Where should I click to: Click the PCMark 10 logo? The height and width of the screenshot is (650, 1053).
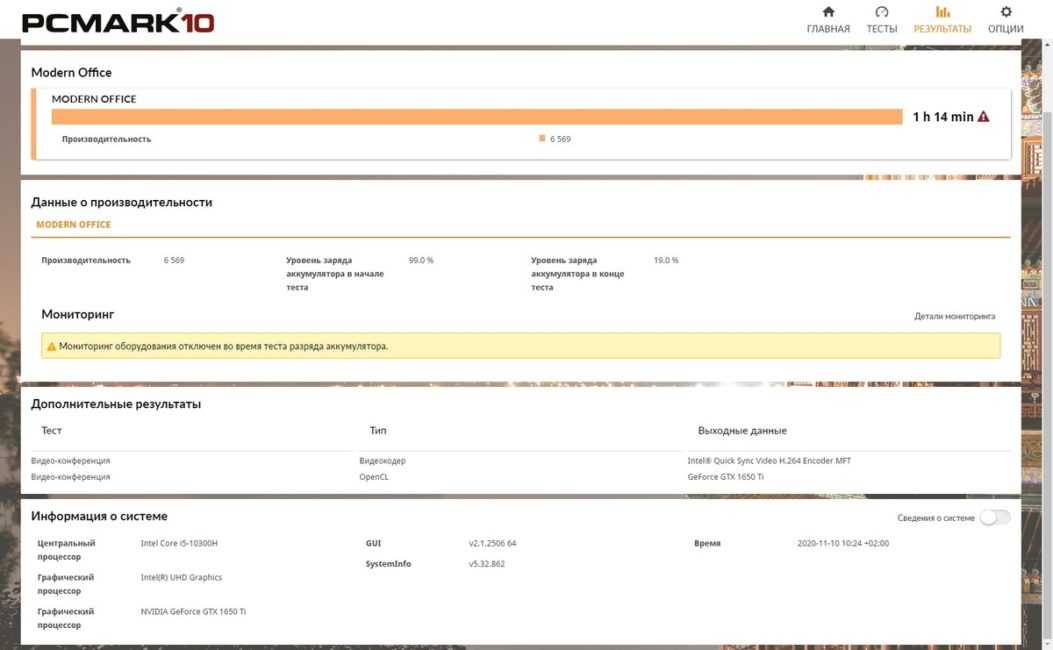(x=117, y=22)
